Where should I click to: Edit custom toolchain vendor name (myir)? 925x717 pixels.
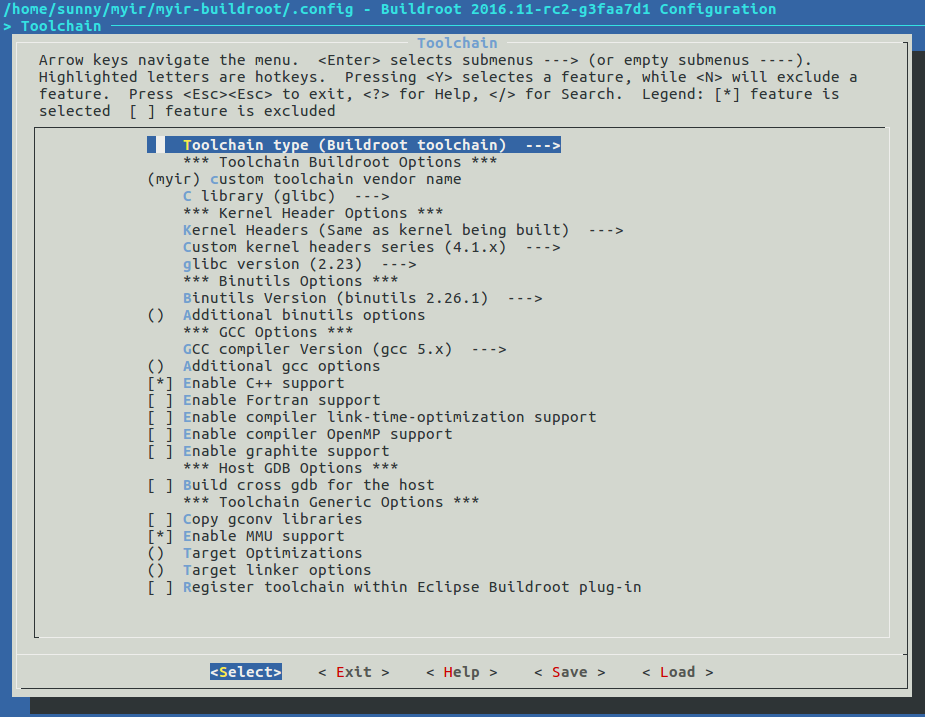pos(304,179)
